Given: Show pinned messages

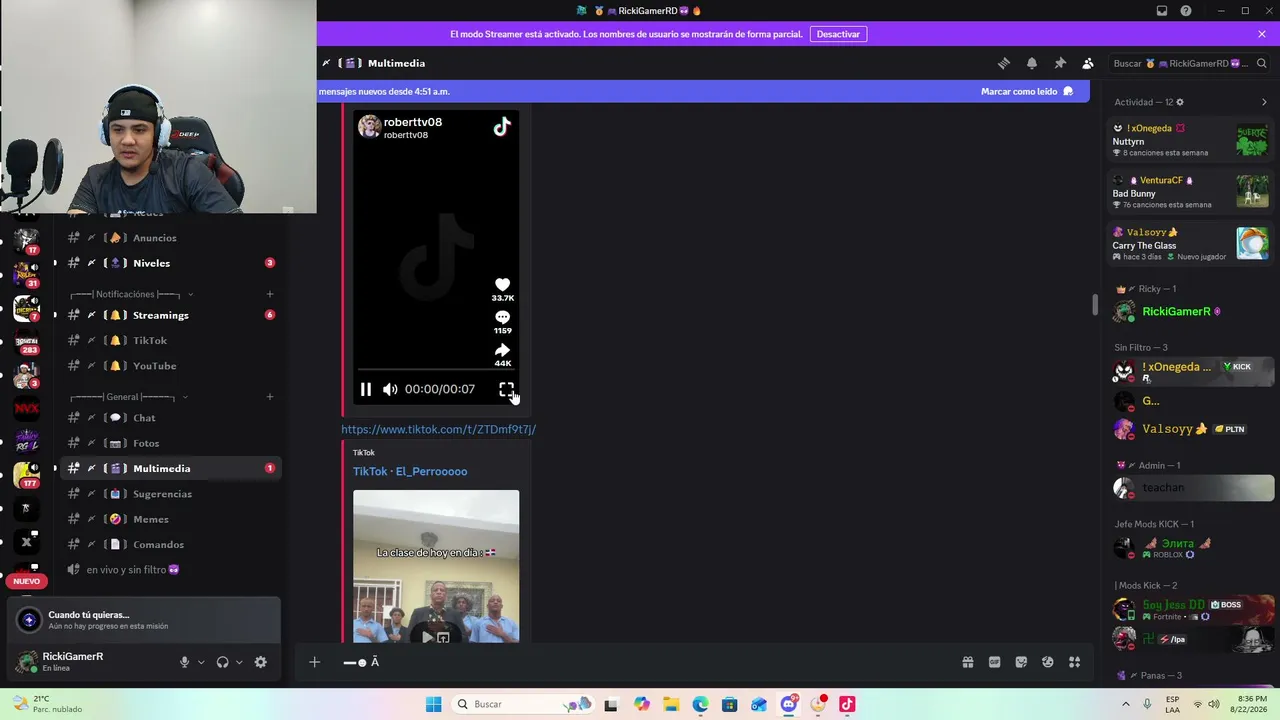Looking at the screenshot, I should click(1060, 63).
